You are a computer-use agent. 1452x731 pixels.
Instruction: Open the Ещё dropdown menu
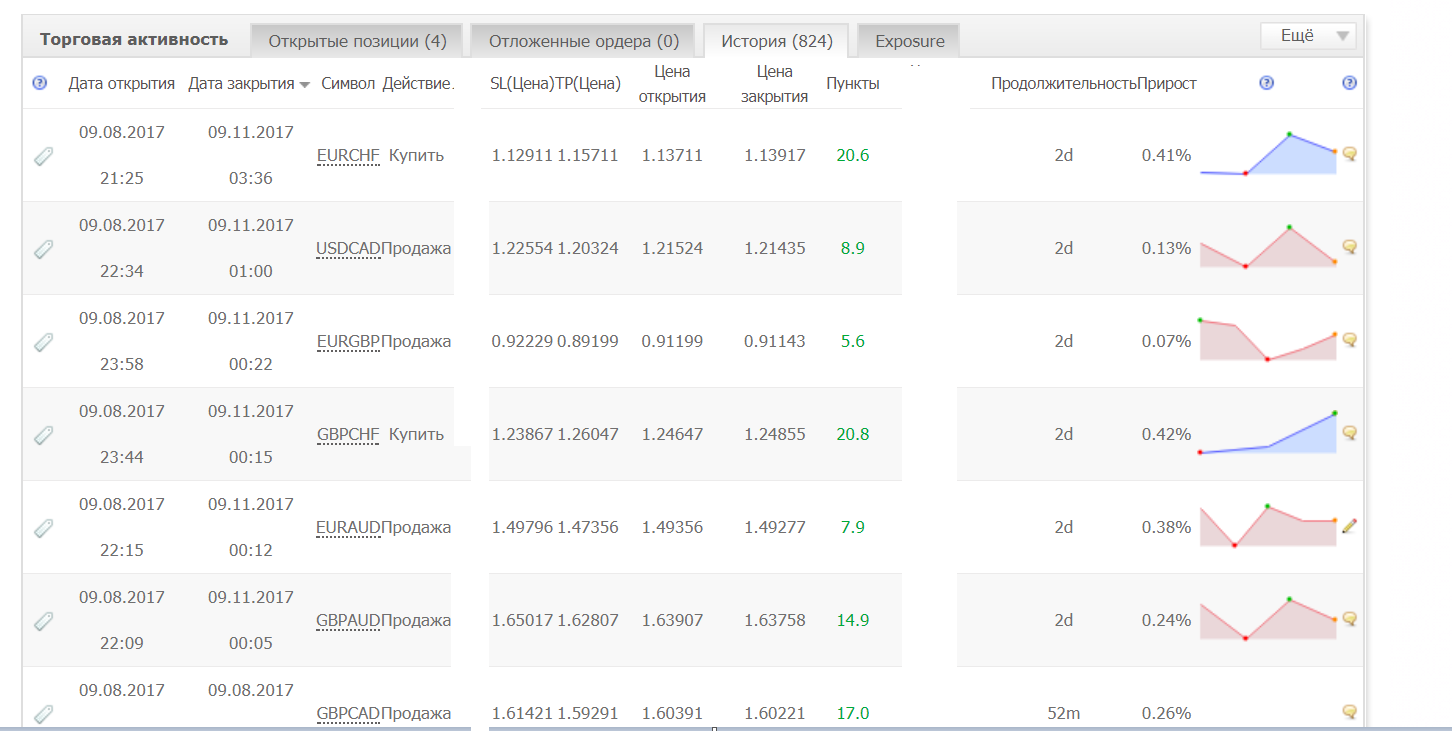coord(1309,36)
